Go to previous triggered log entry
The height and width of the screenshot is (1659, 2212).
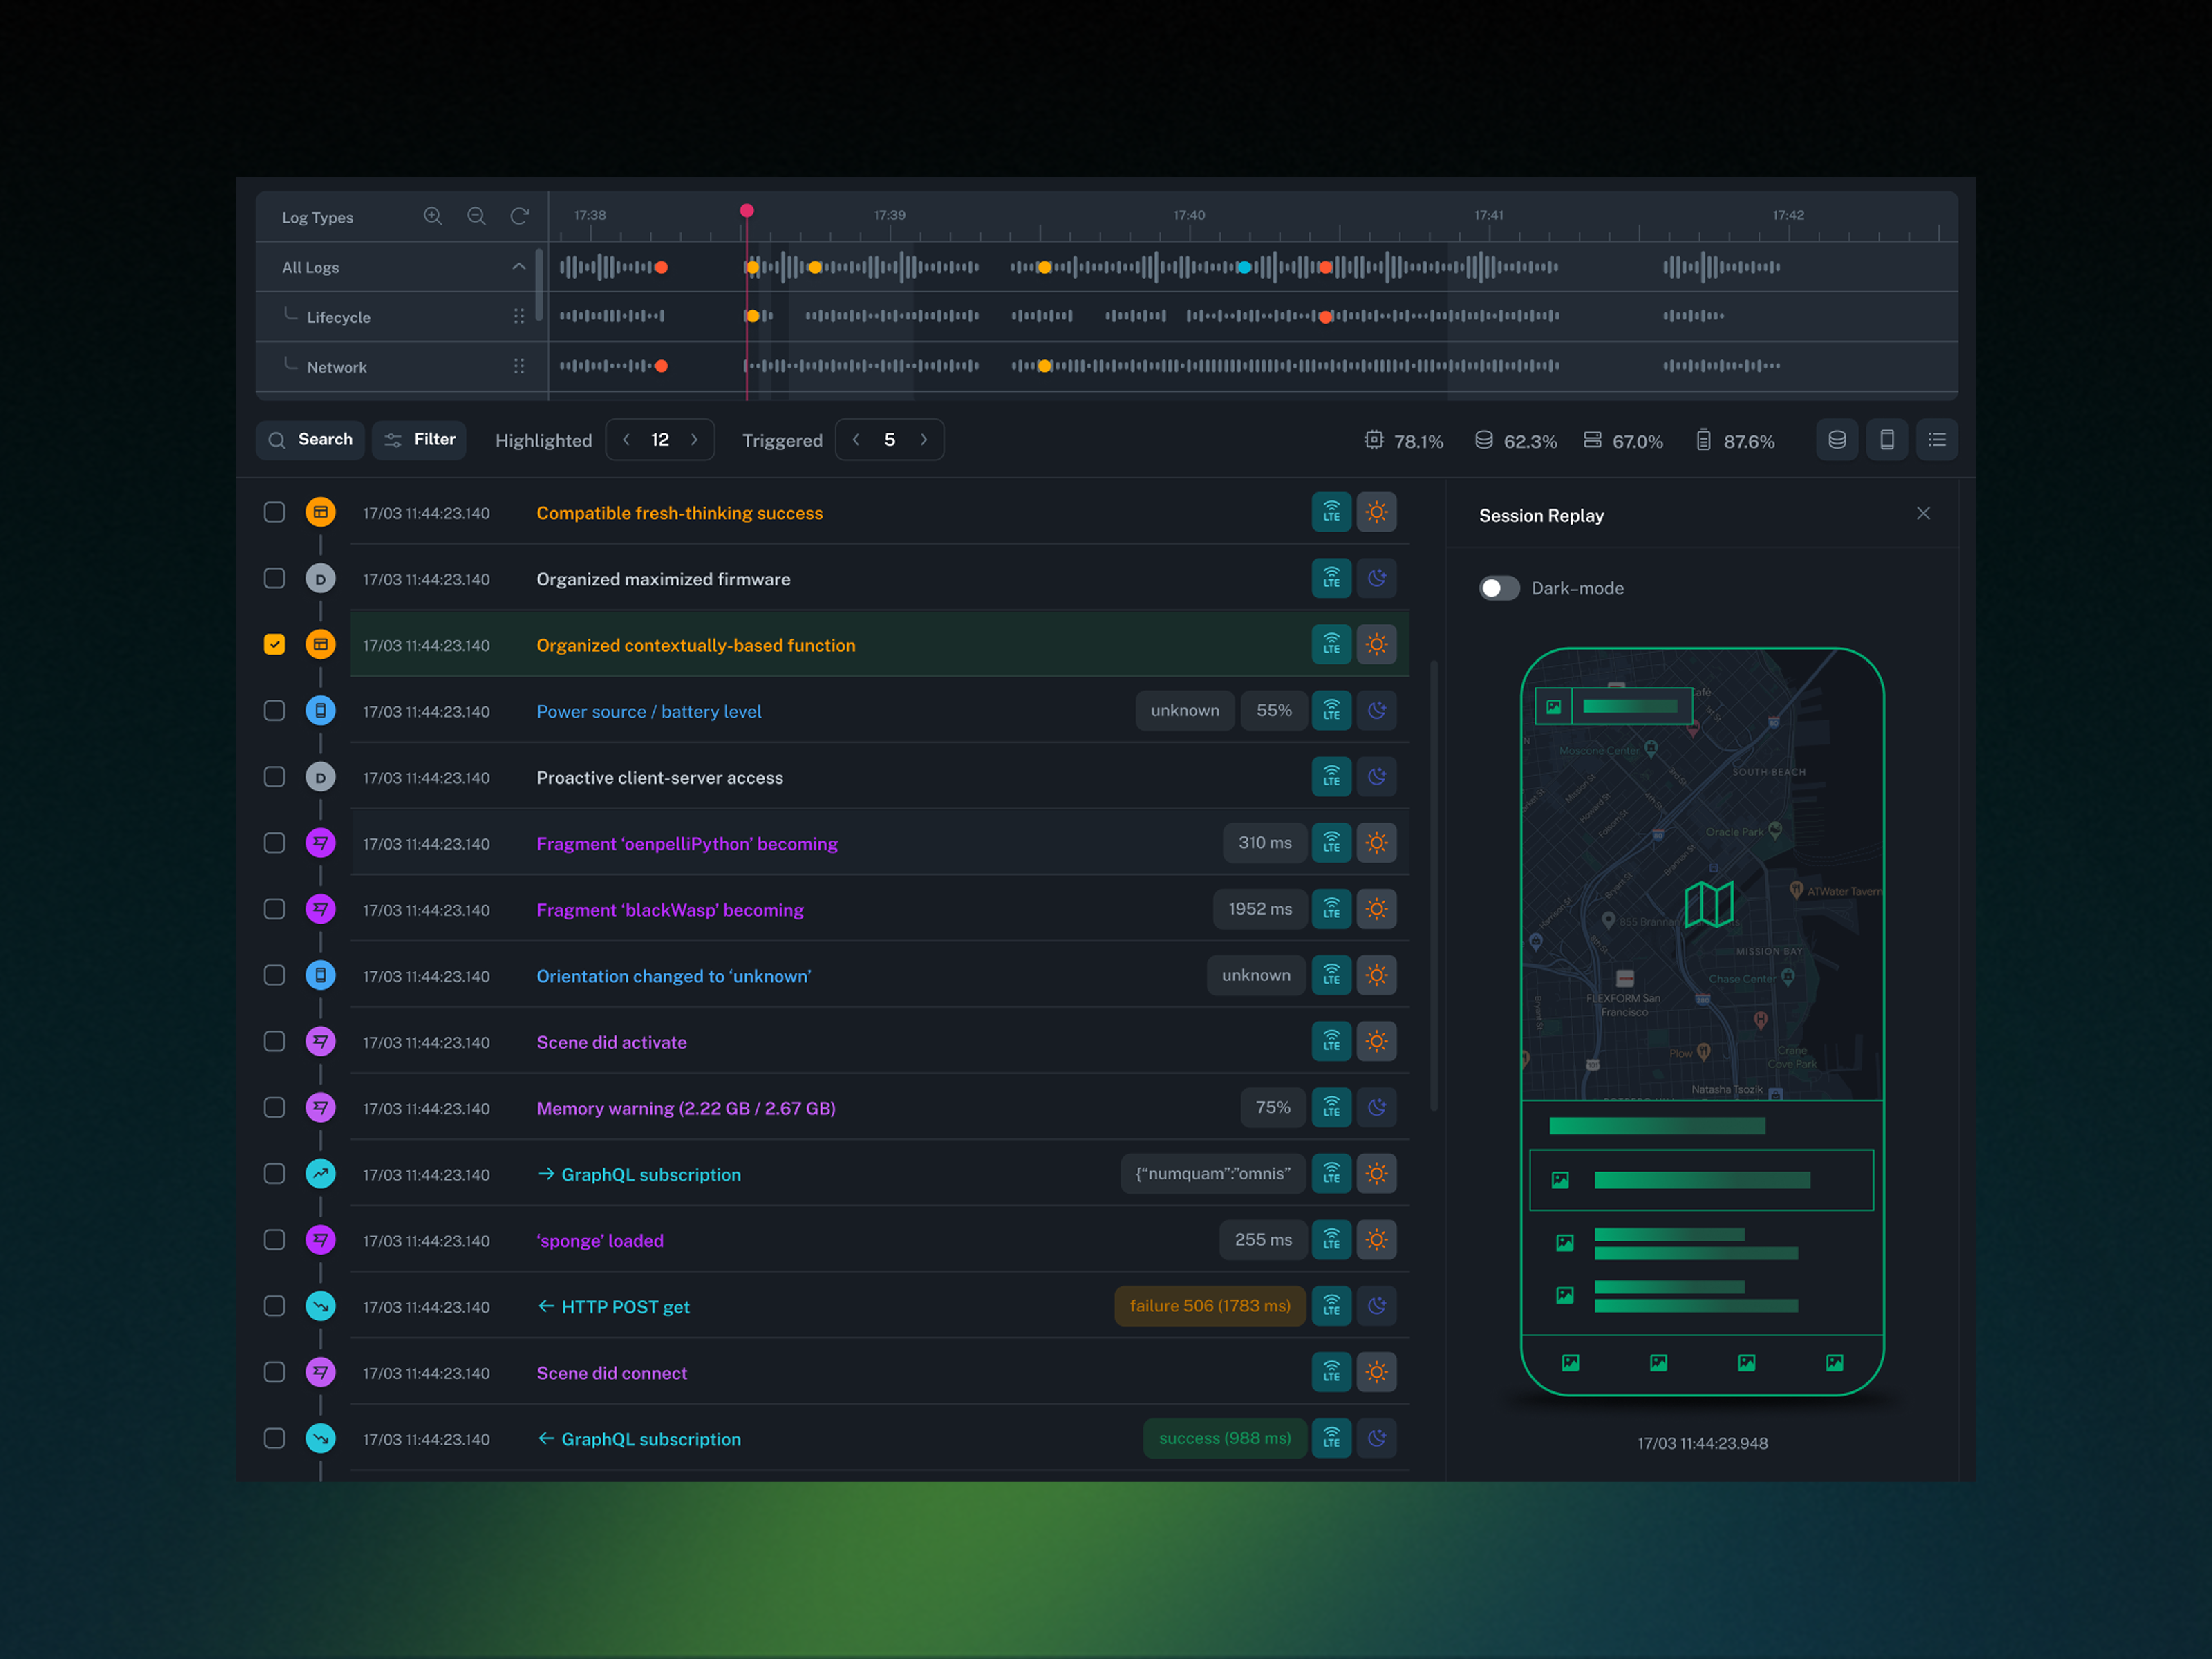tap(856, 440)
